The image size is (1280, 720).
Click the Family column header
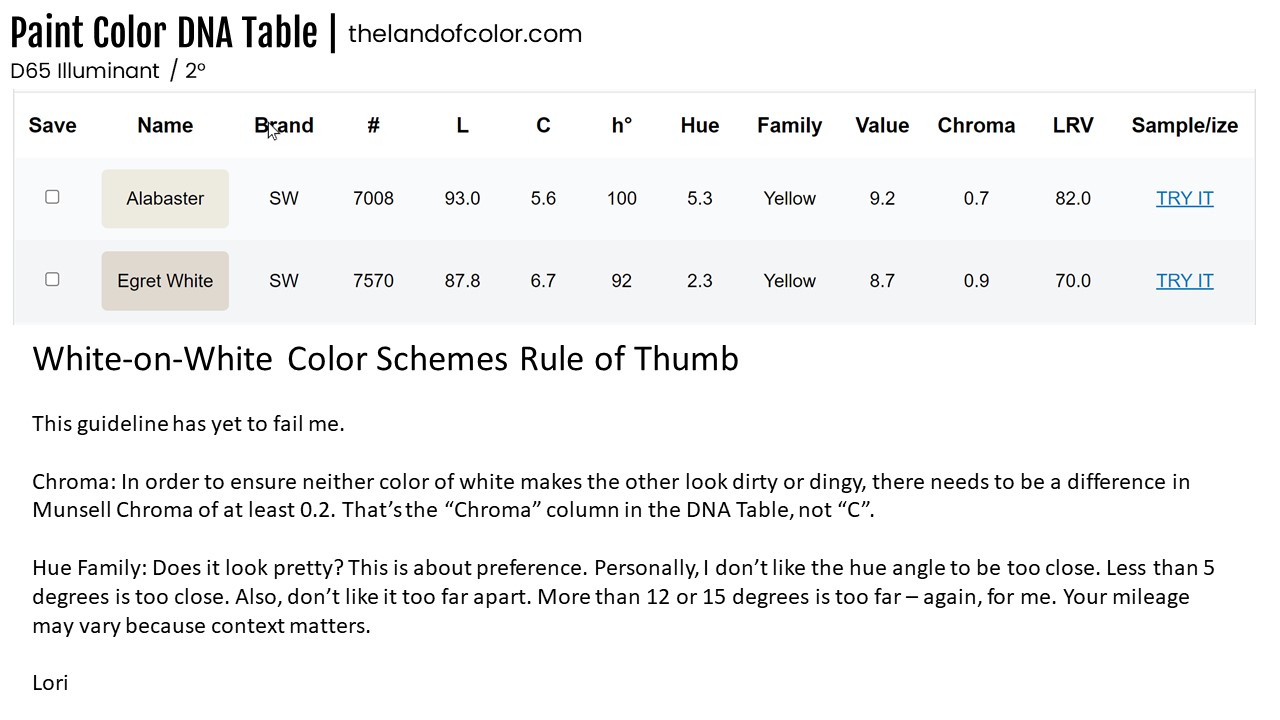click(x=789, y=125)
